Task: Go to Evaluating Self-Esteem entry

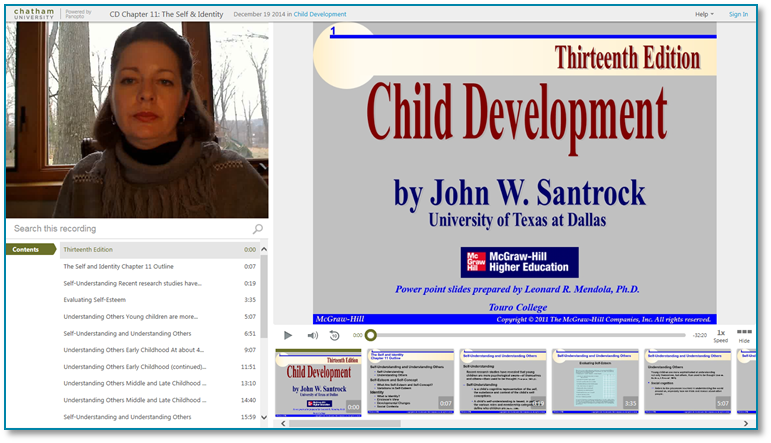Action: (x=159, y=300)
